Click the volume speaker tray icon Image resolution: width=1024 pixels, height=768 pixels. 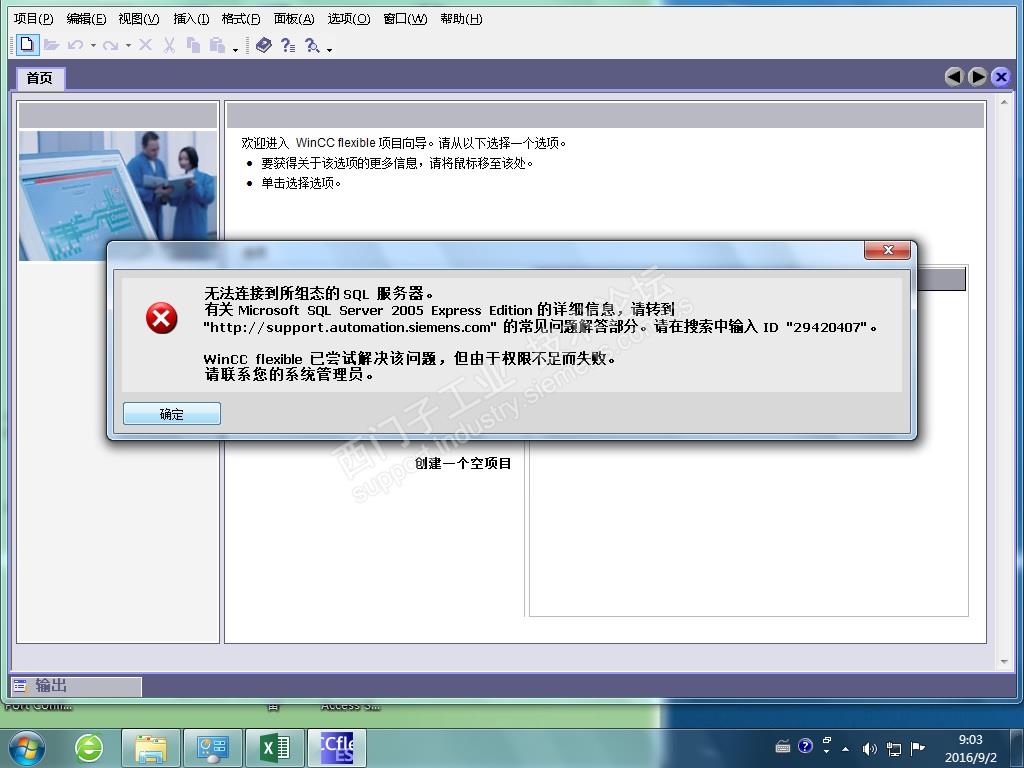[869, 748]
